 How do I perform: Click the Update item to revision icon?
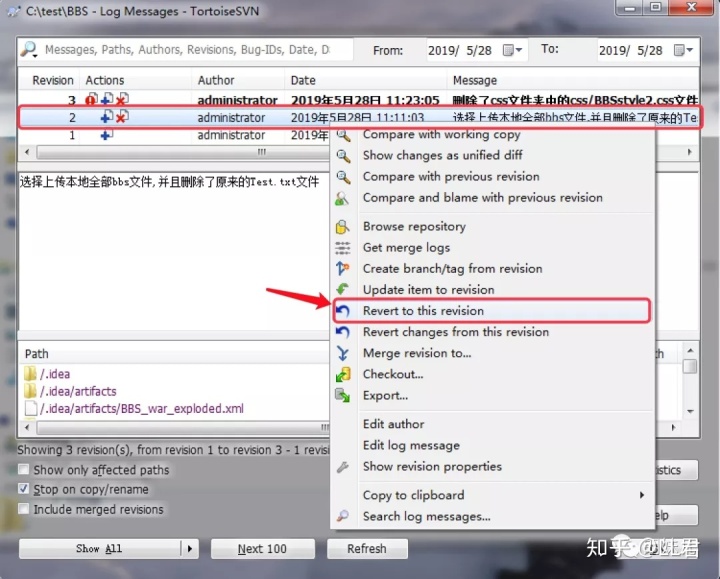point(343,289)
